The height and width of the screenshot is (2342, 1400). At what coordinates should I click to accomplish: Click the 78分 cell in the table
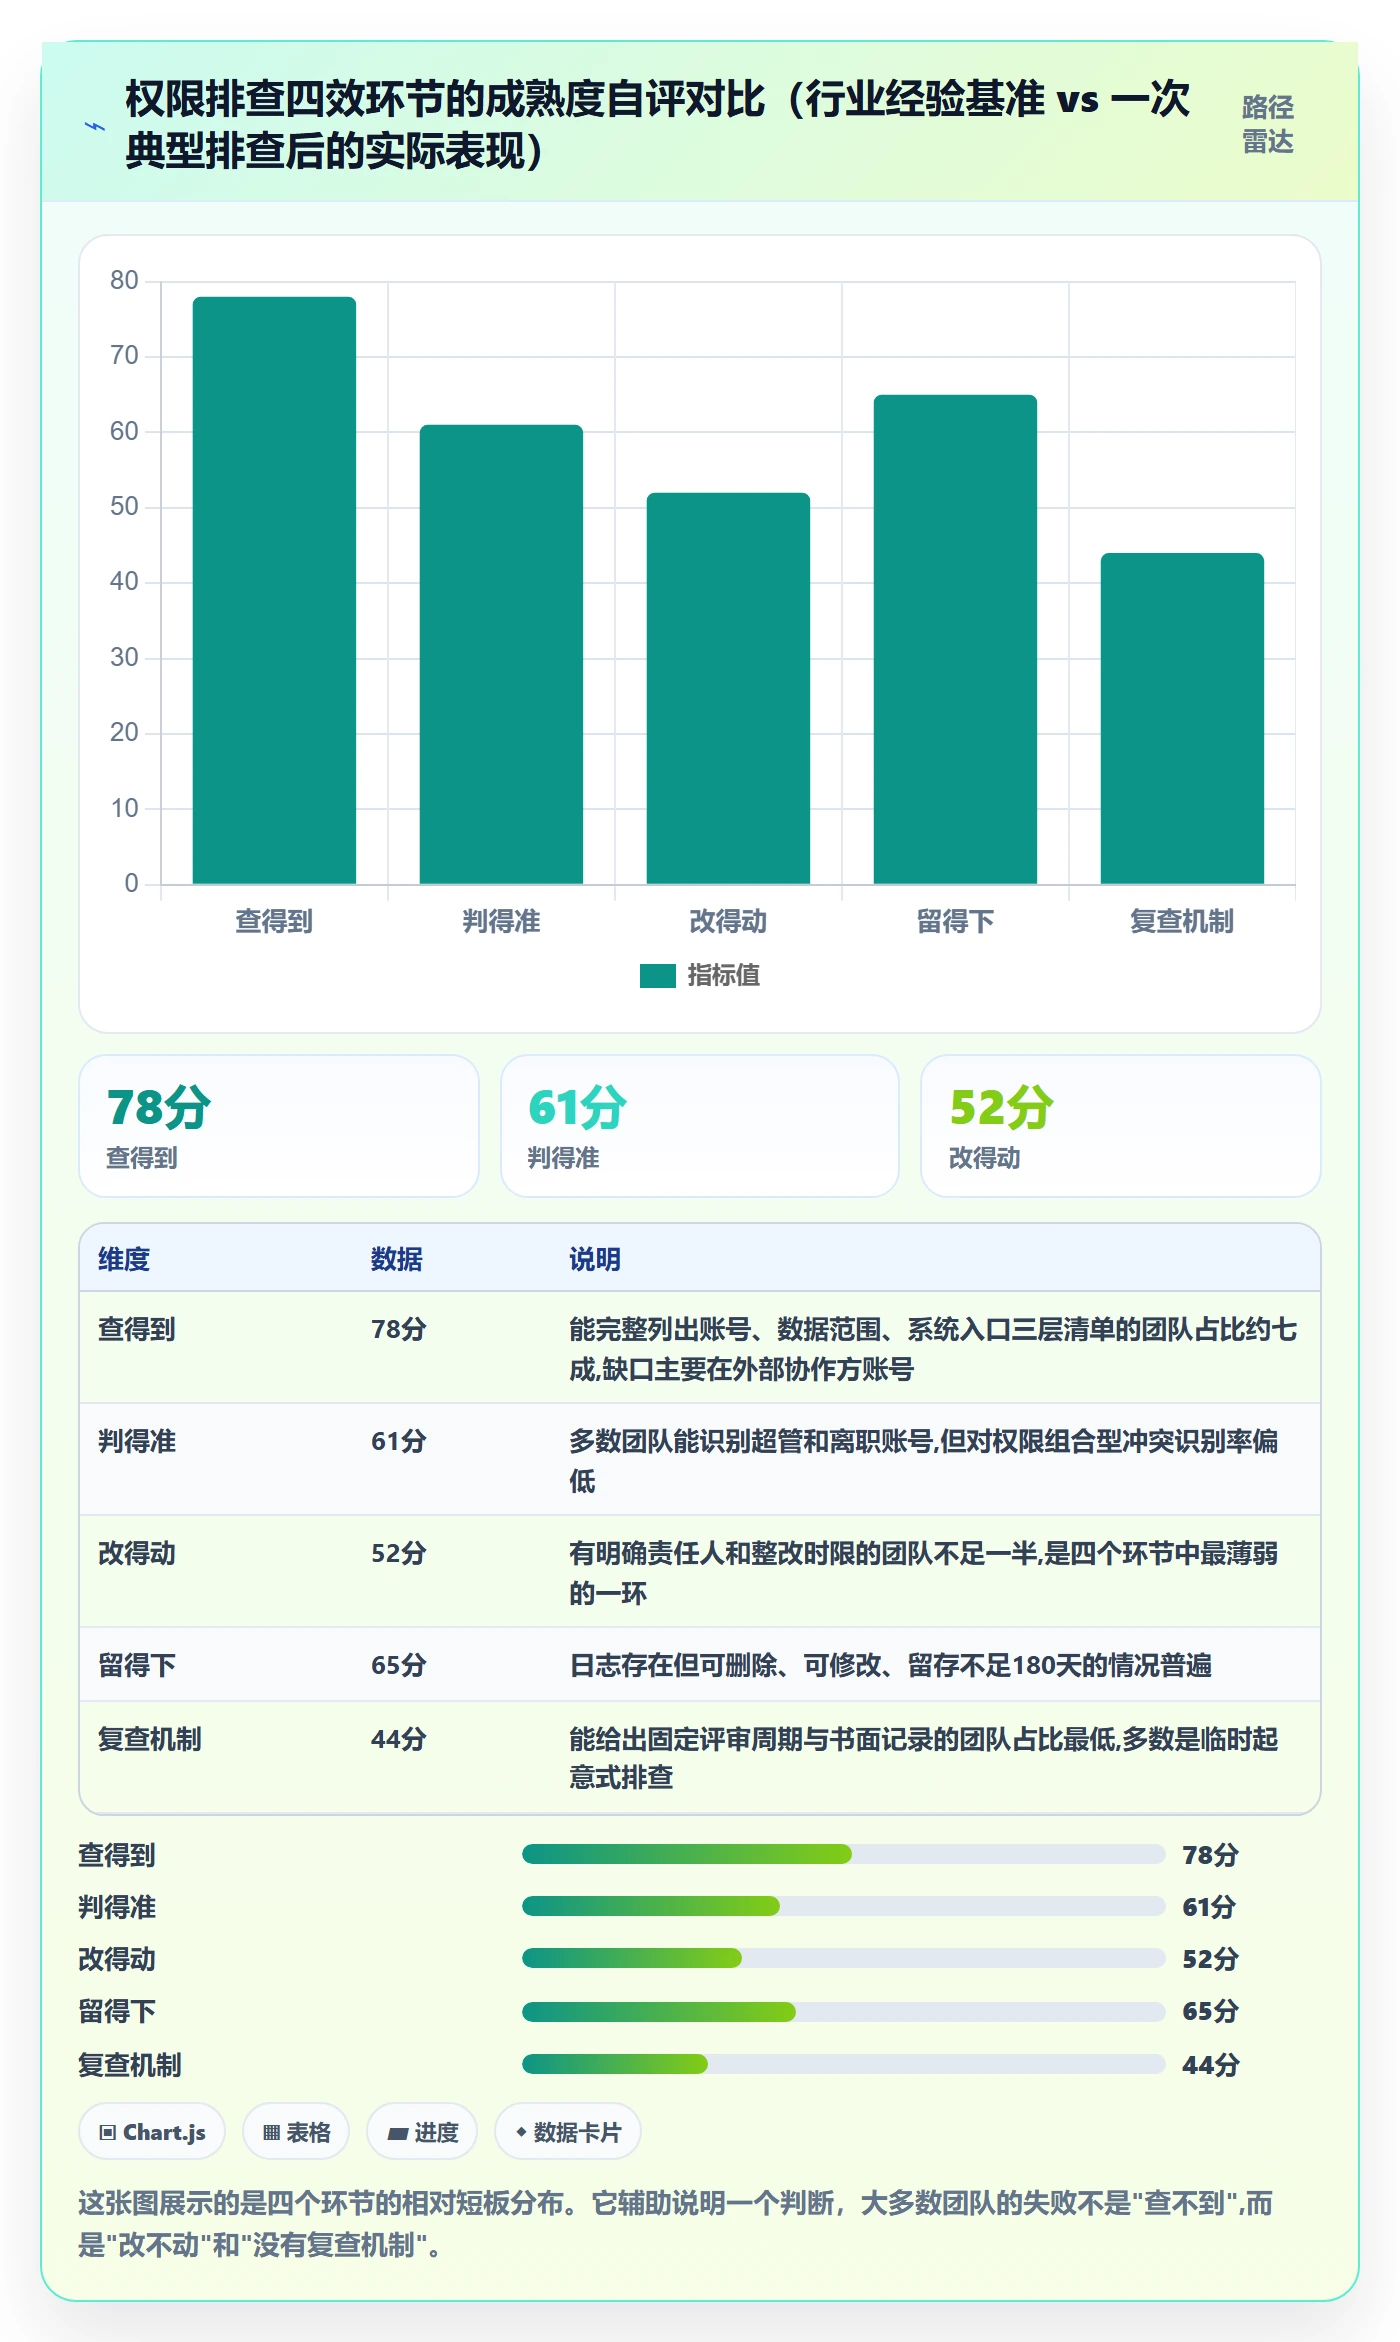pyautogui.click(x=399, y=1329)
